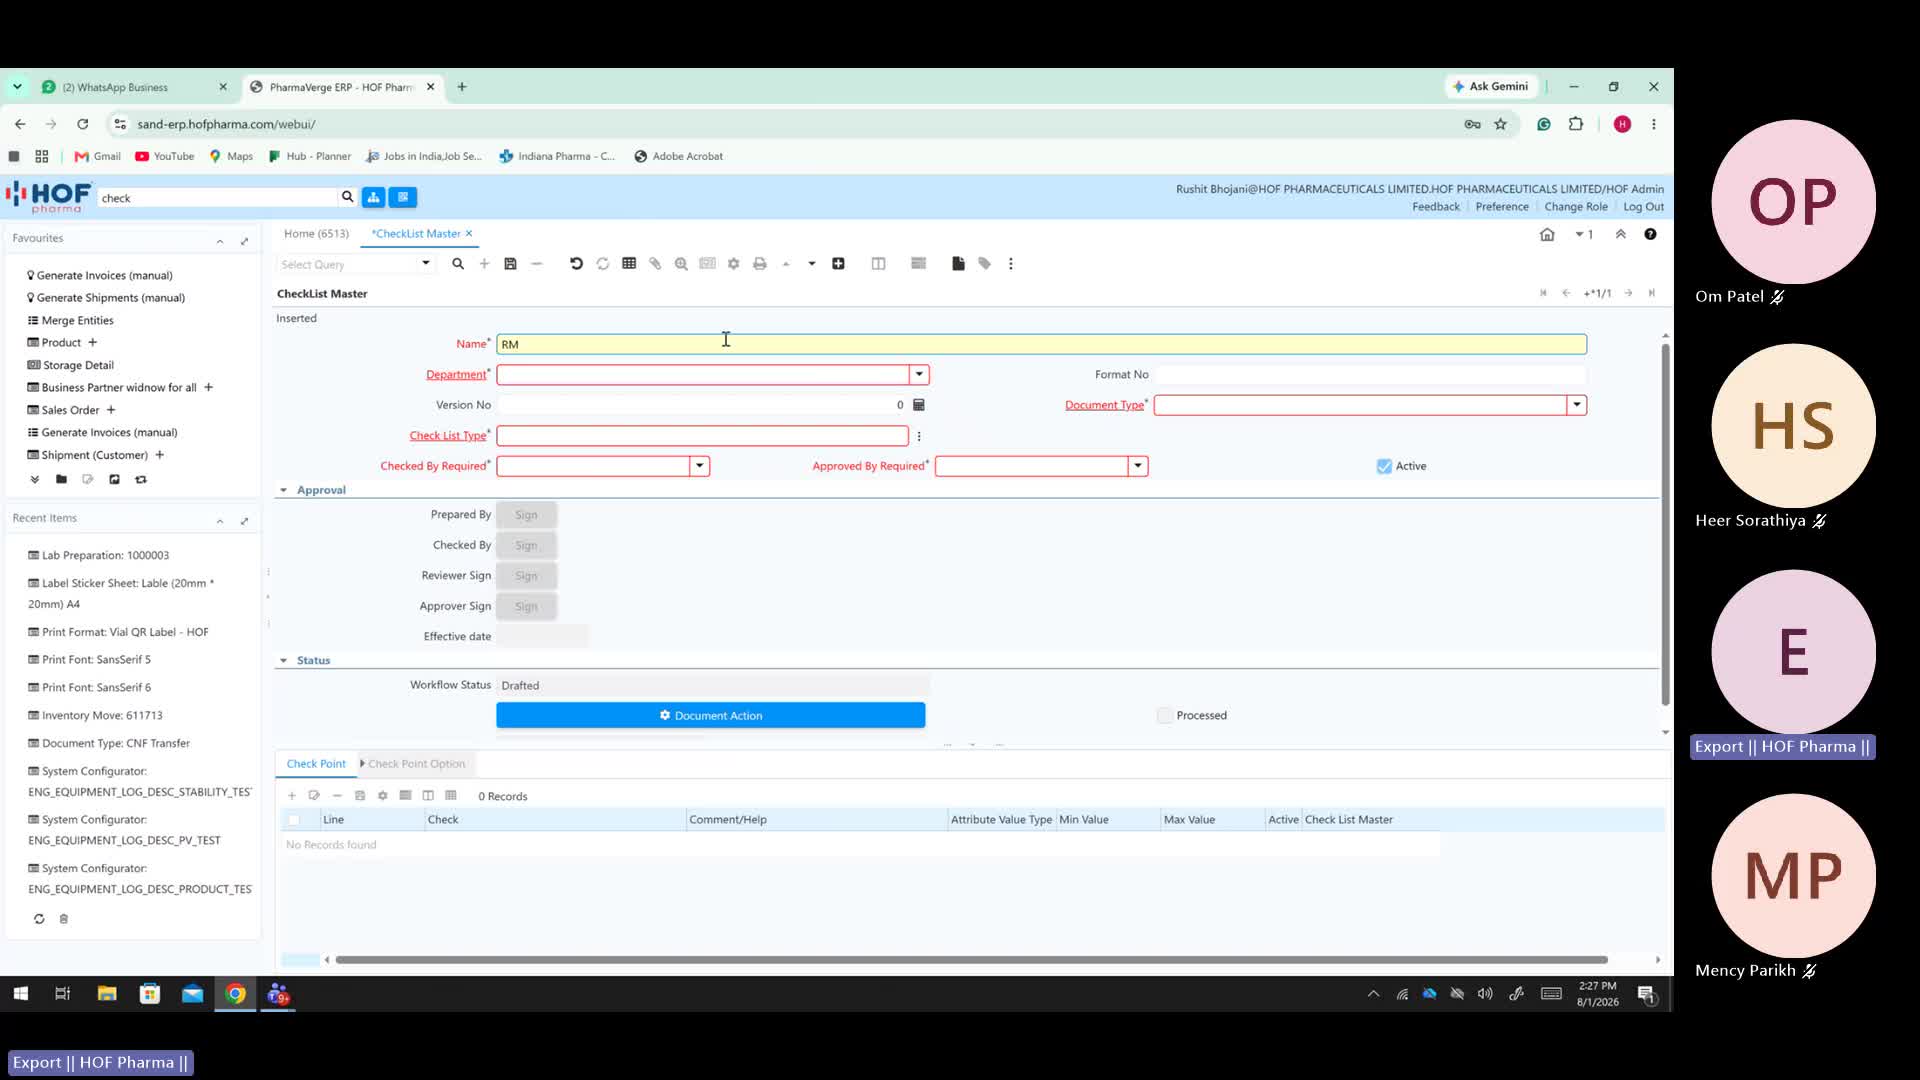Click the vertical scrollbar of the form area
Image resolution: width=1920 pixels, height=1080 pixels.
[1665, 524]
